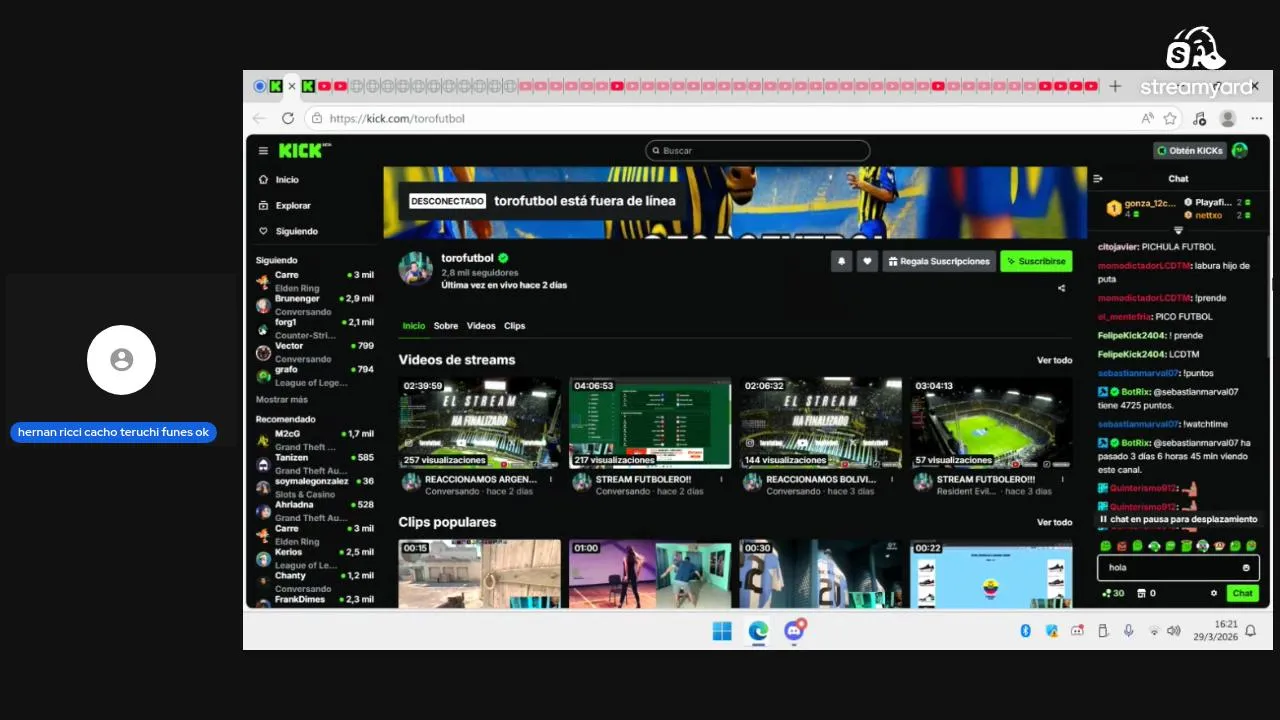Play the 01:00 popular clip
This screenshot has width=1280, height=720.
coord(650,573)
